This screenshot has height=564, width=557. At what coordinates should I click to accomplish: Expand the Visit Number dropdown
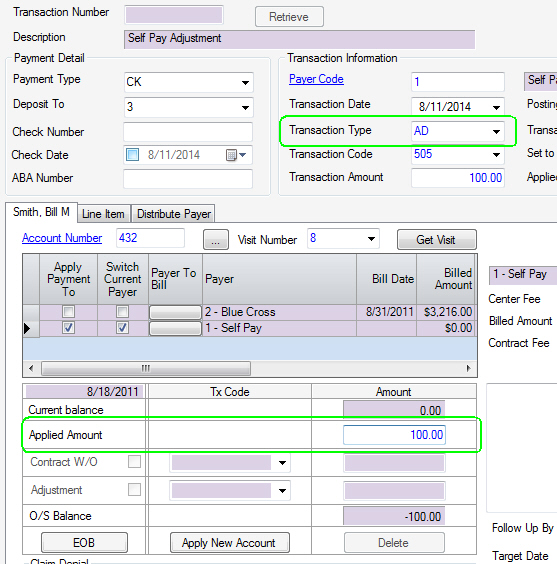[x=371, y=239]
